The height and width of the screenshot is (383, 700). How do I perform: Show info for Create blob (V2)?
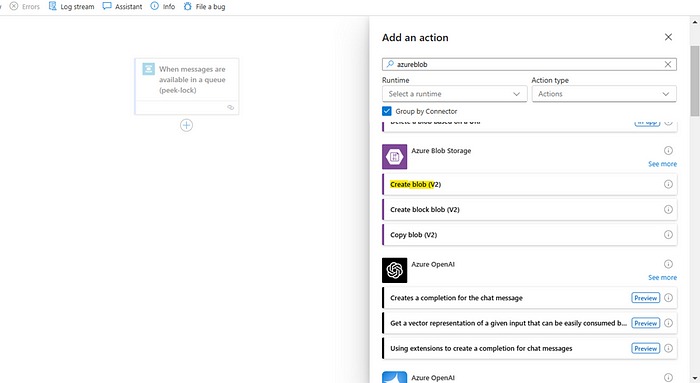pyautogui.click(x=668, y=184)
